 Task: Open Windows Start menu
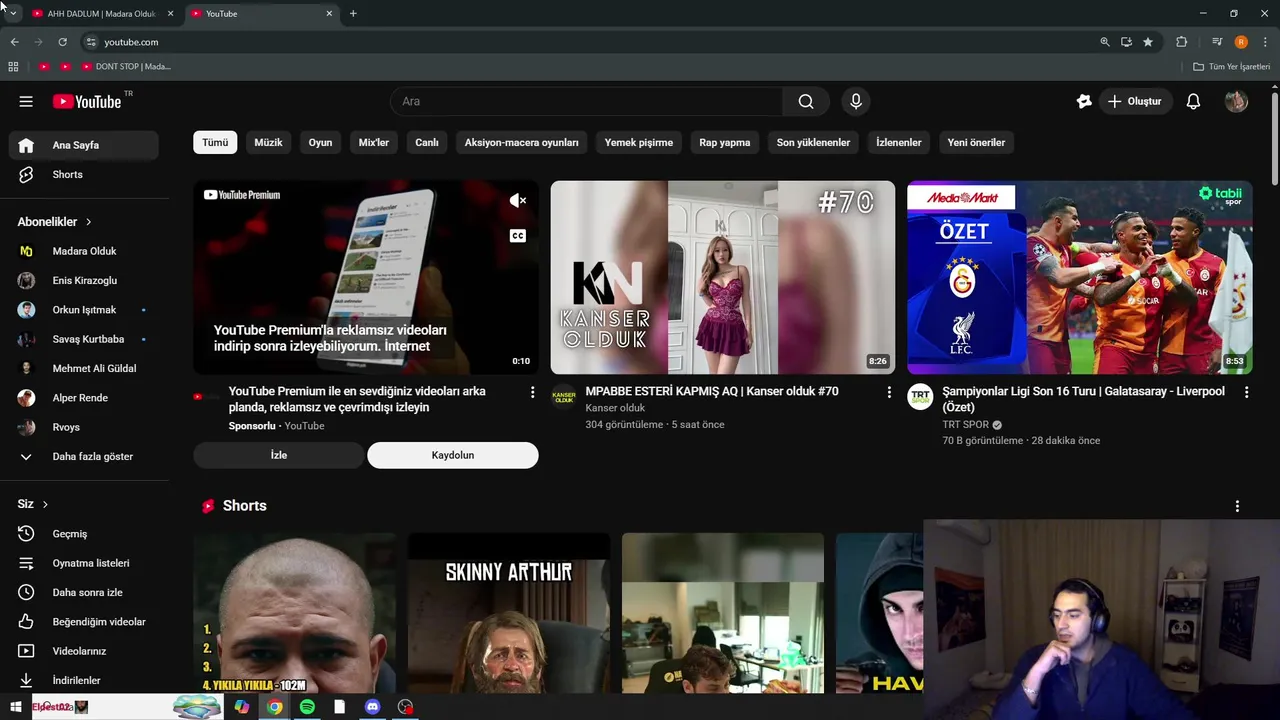[x=15, y=707]
